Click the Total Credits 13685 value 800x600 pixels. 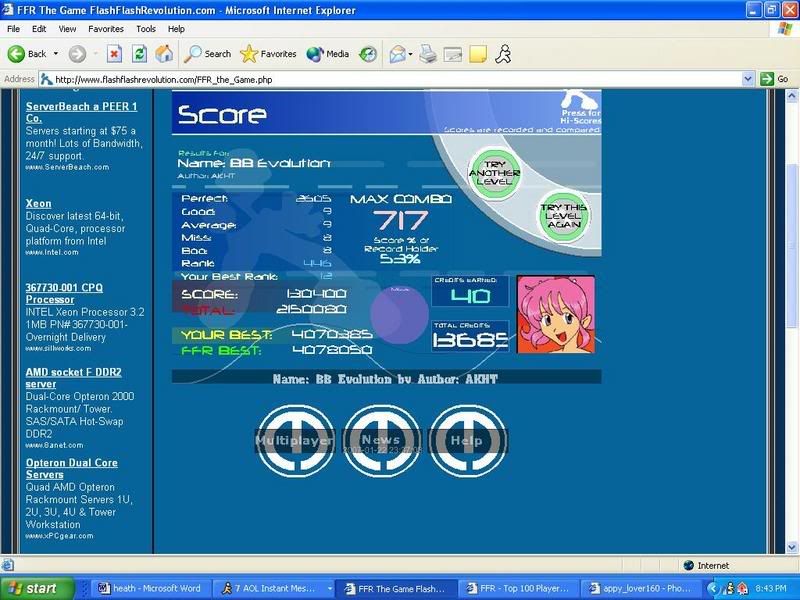point(470,339)
